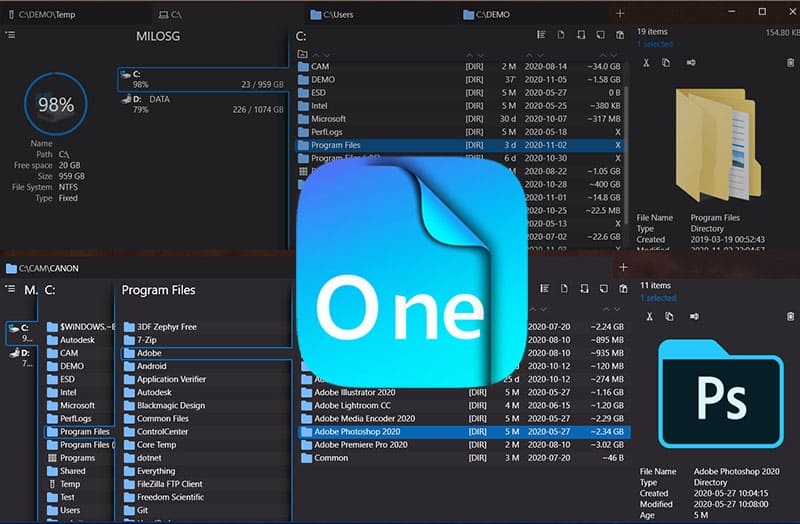Select the D: DATA drive
The image size is (800, 524).
click(x=203, y=104)
